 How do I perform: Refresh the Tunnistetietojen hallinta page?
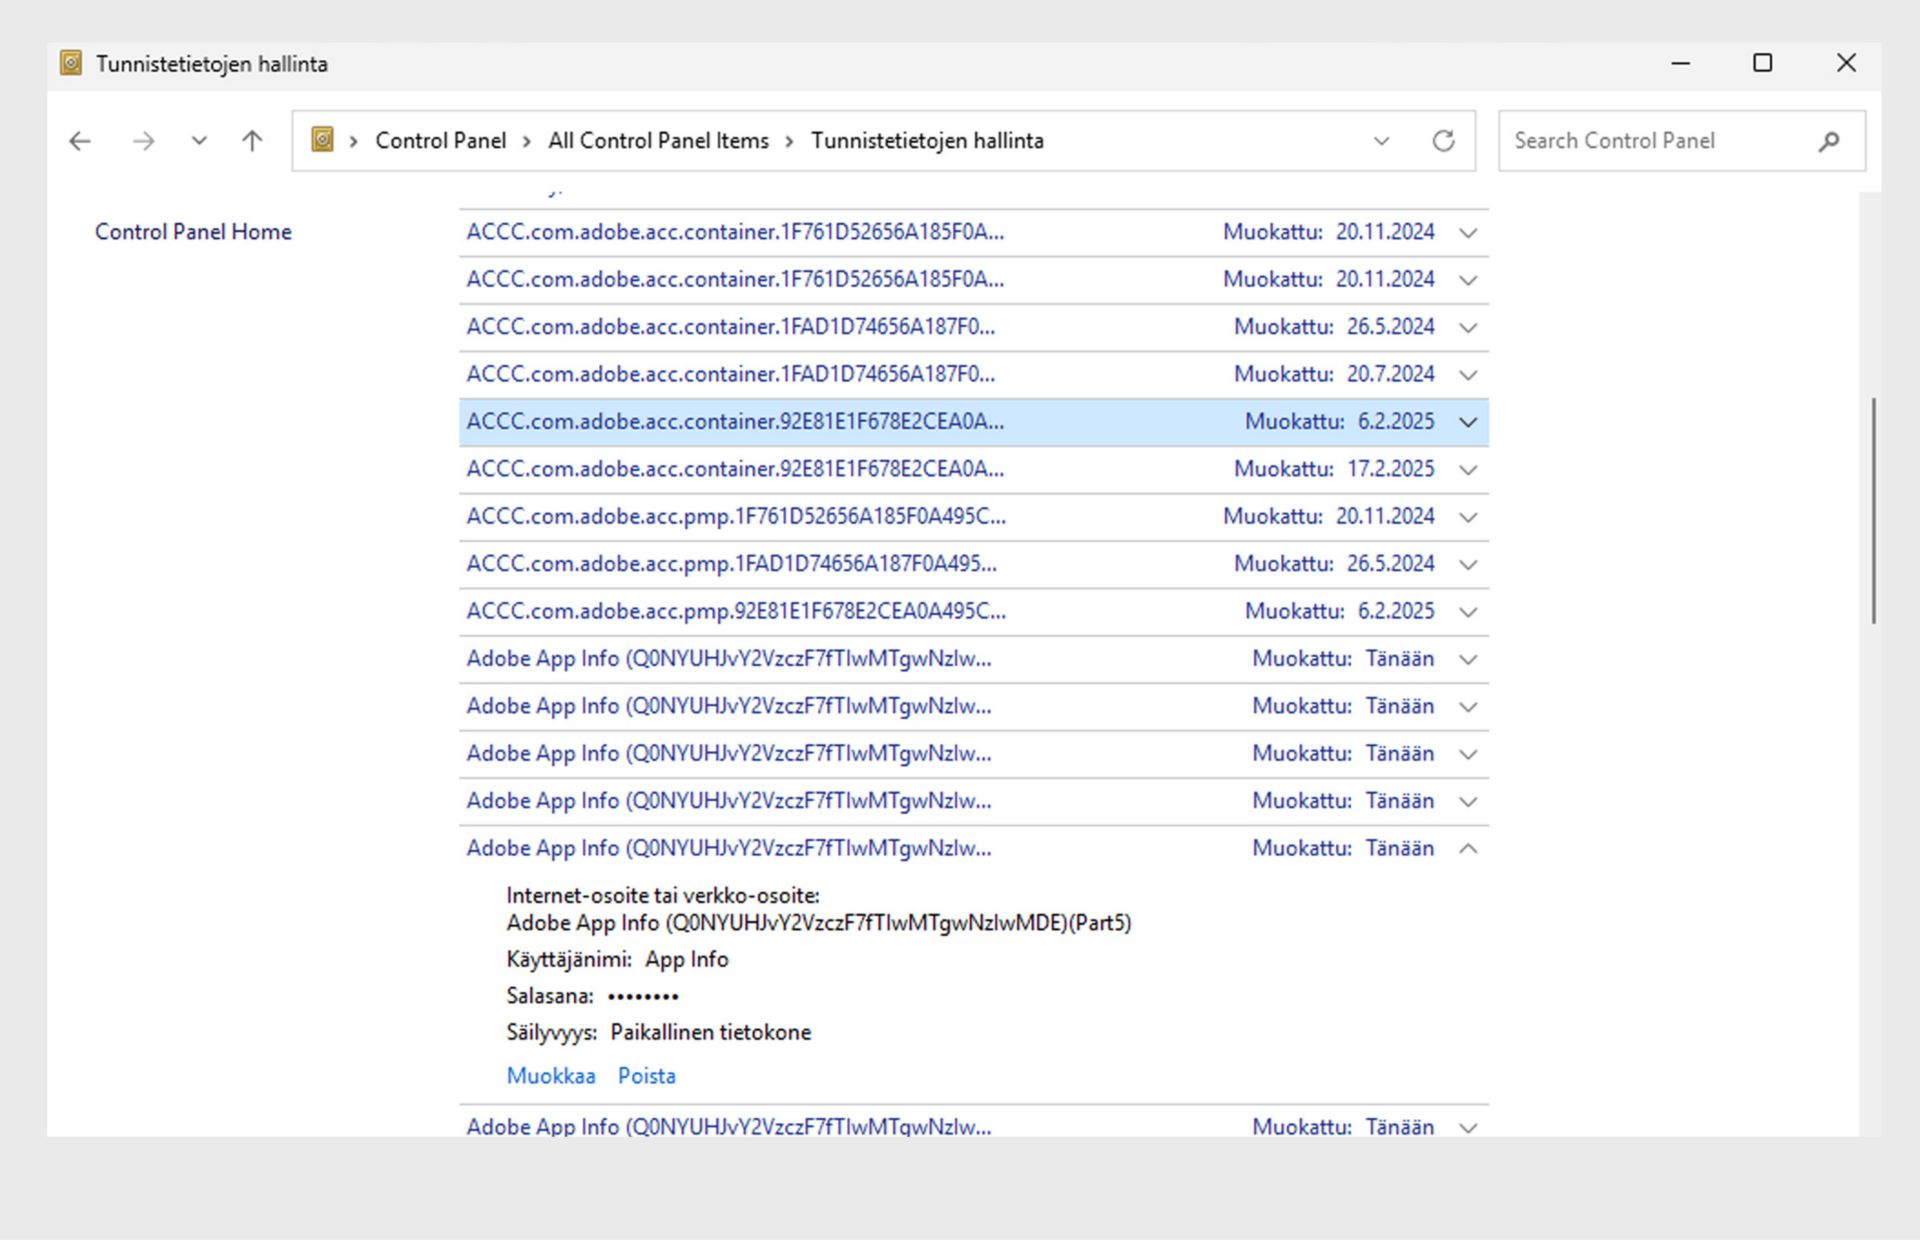tap(1443, 141)
